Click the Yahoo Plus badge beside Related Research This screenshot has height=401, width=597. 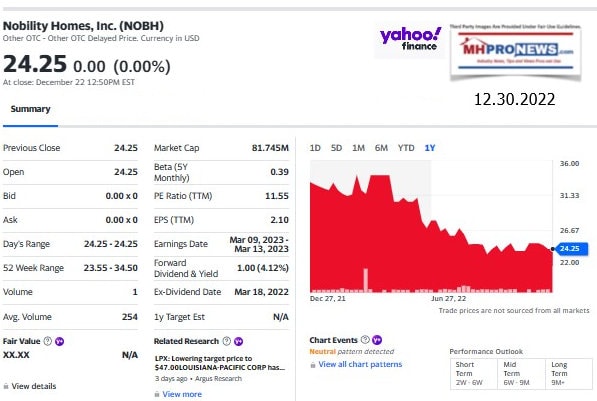(x=238, y=341)
